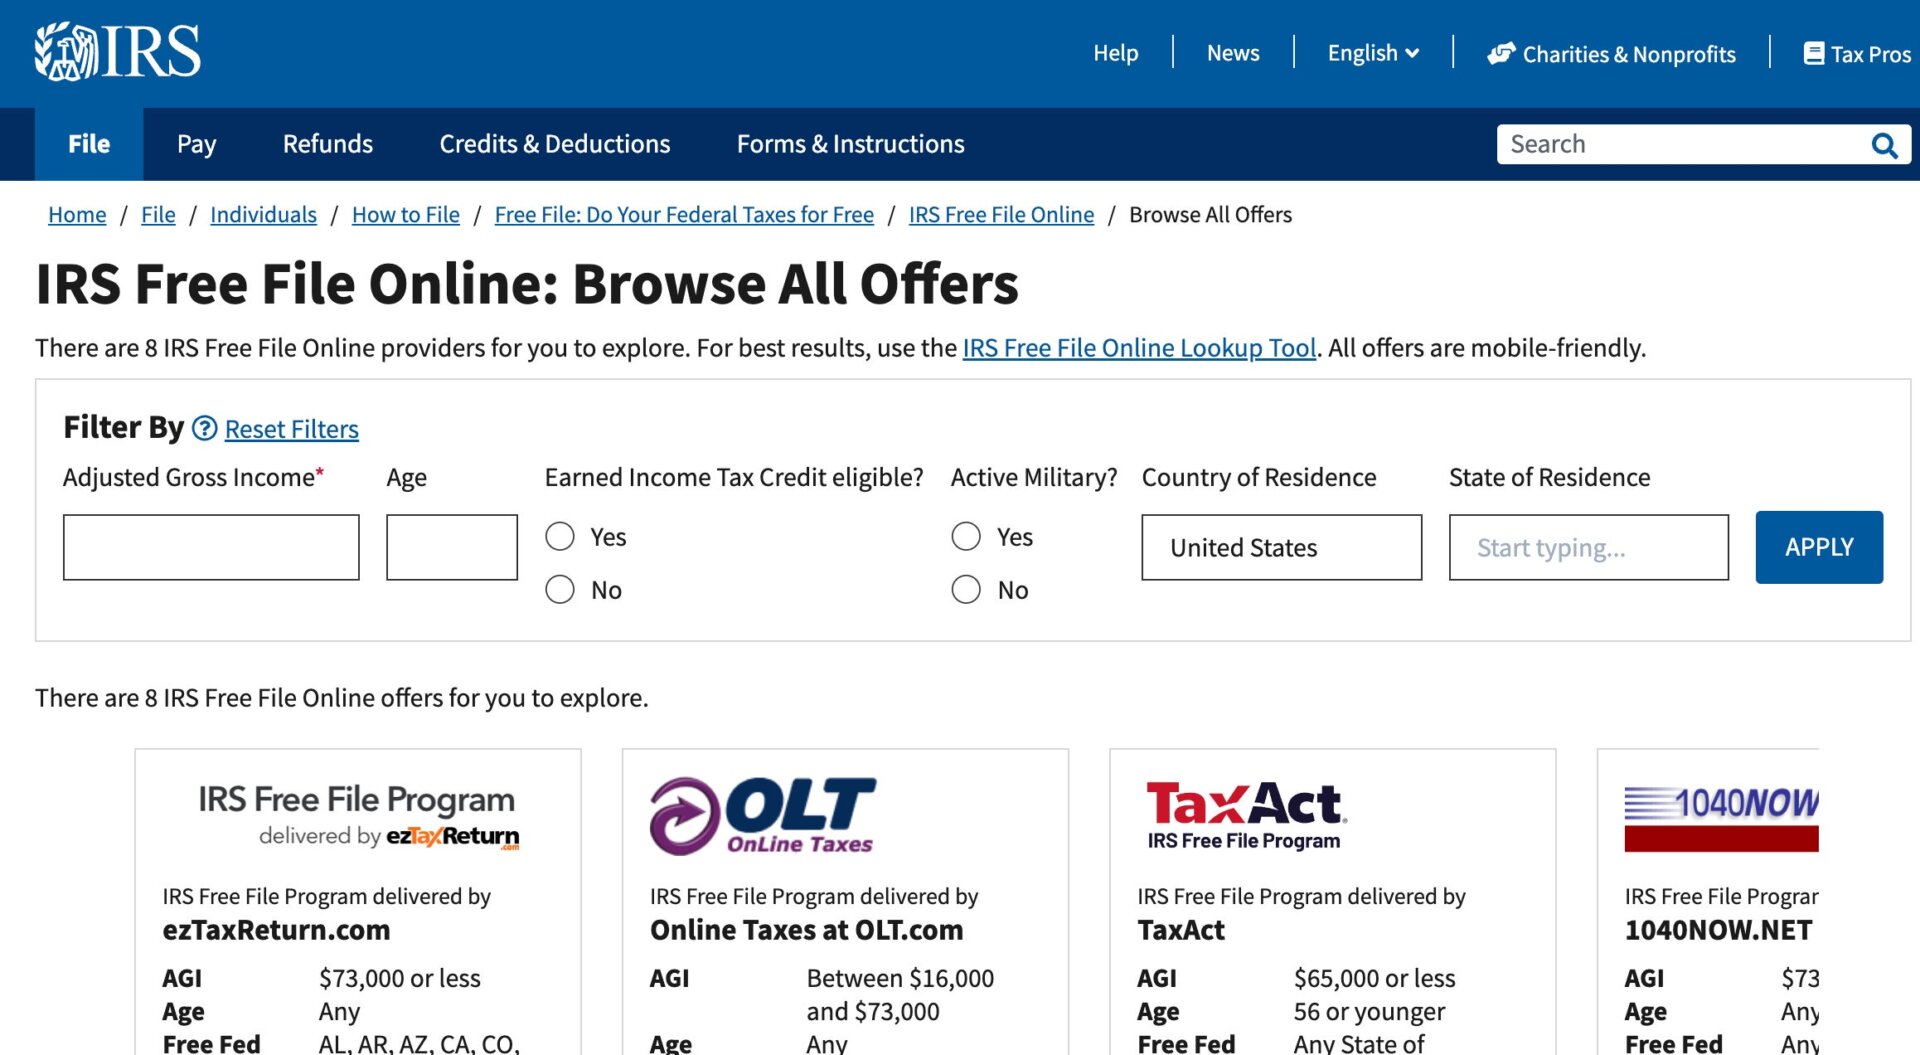
Task: Open the Forms & Instructions menu
Action: [x=850, y=144]
